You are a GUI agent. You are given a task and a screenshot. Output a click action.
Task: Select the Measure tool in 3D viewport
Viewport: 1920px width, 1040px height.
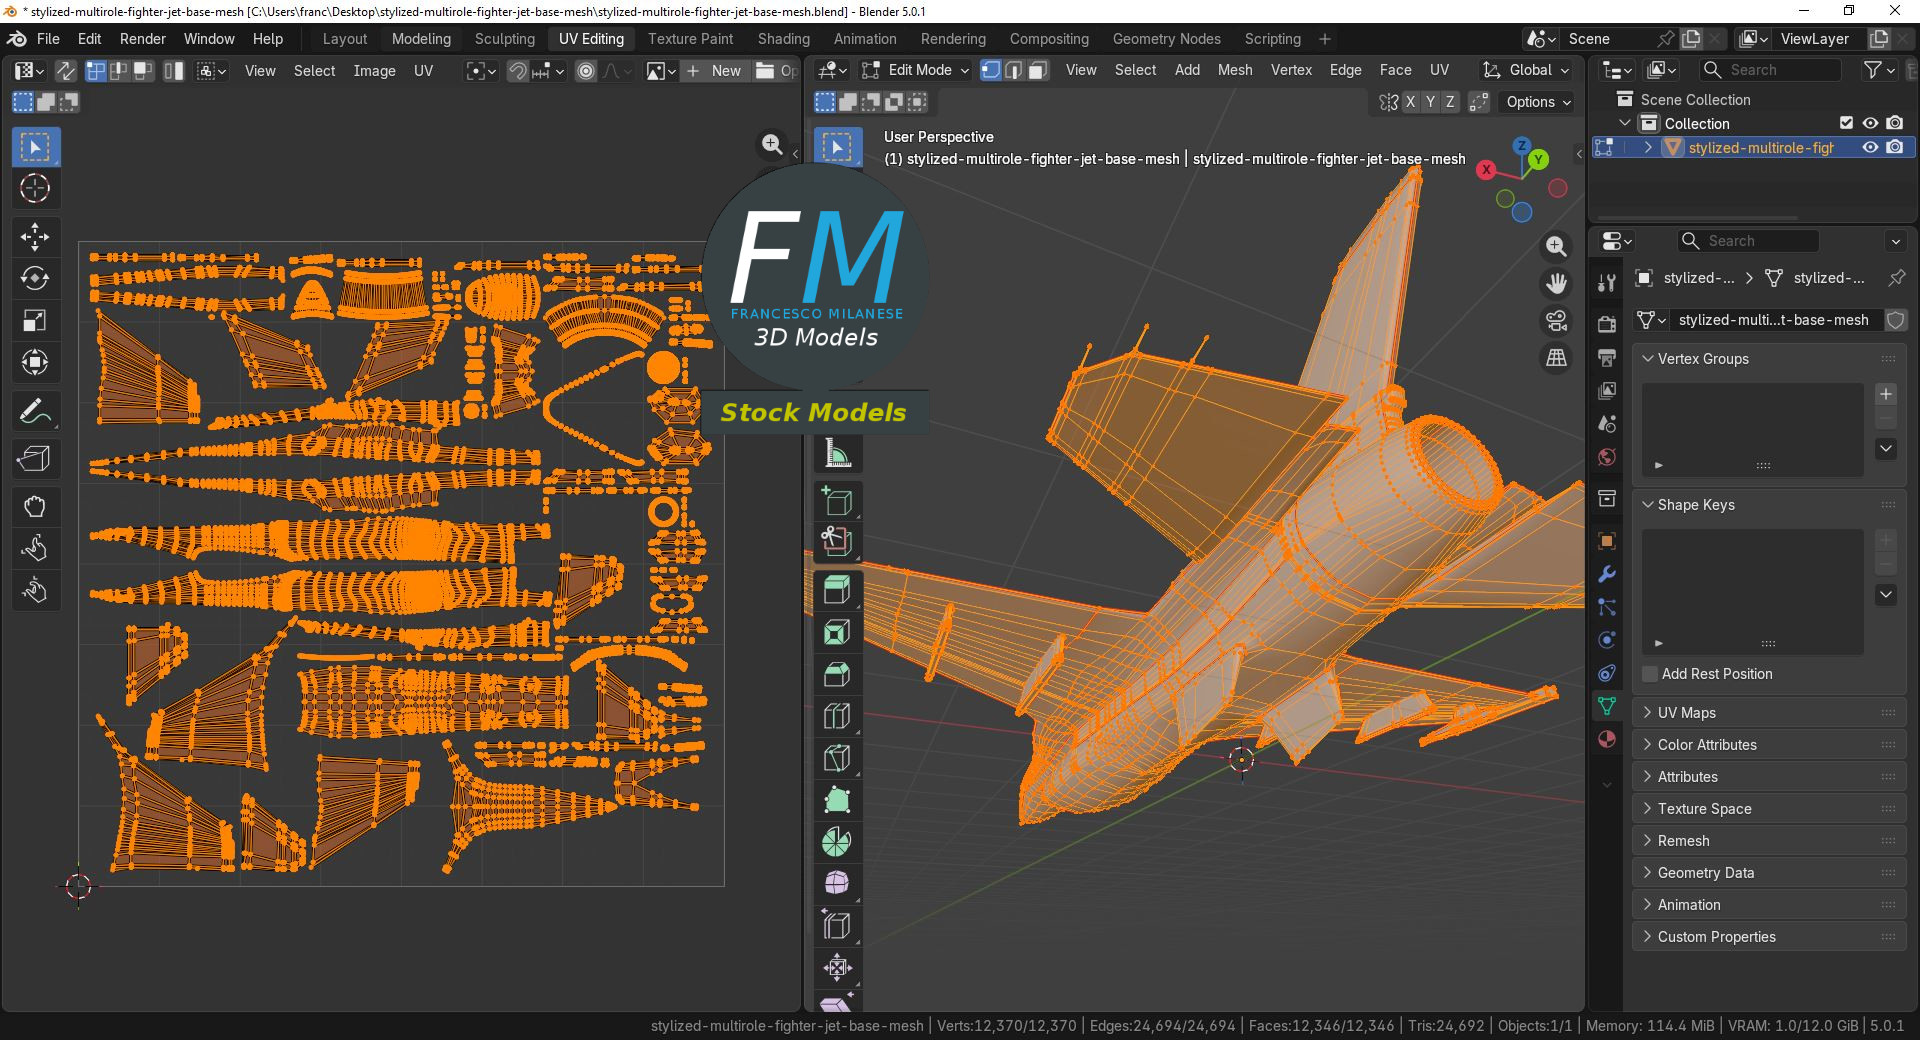click(837, 454)
